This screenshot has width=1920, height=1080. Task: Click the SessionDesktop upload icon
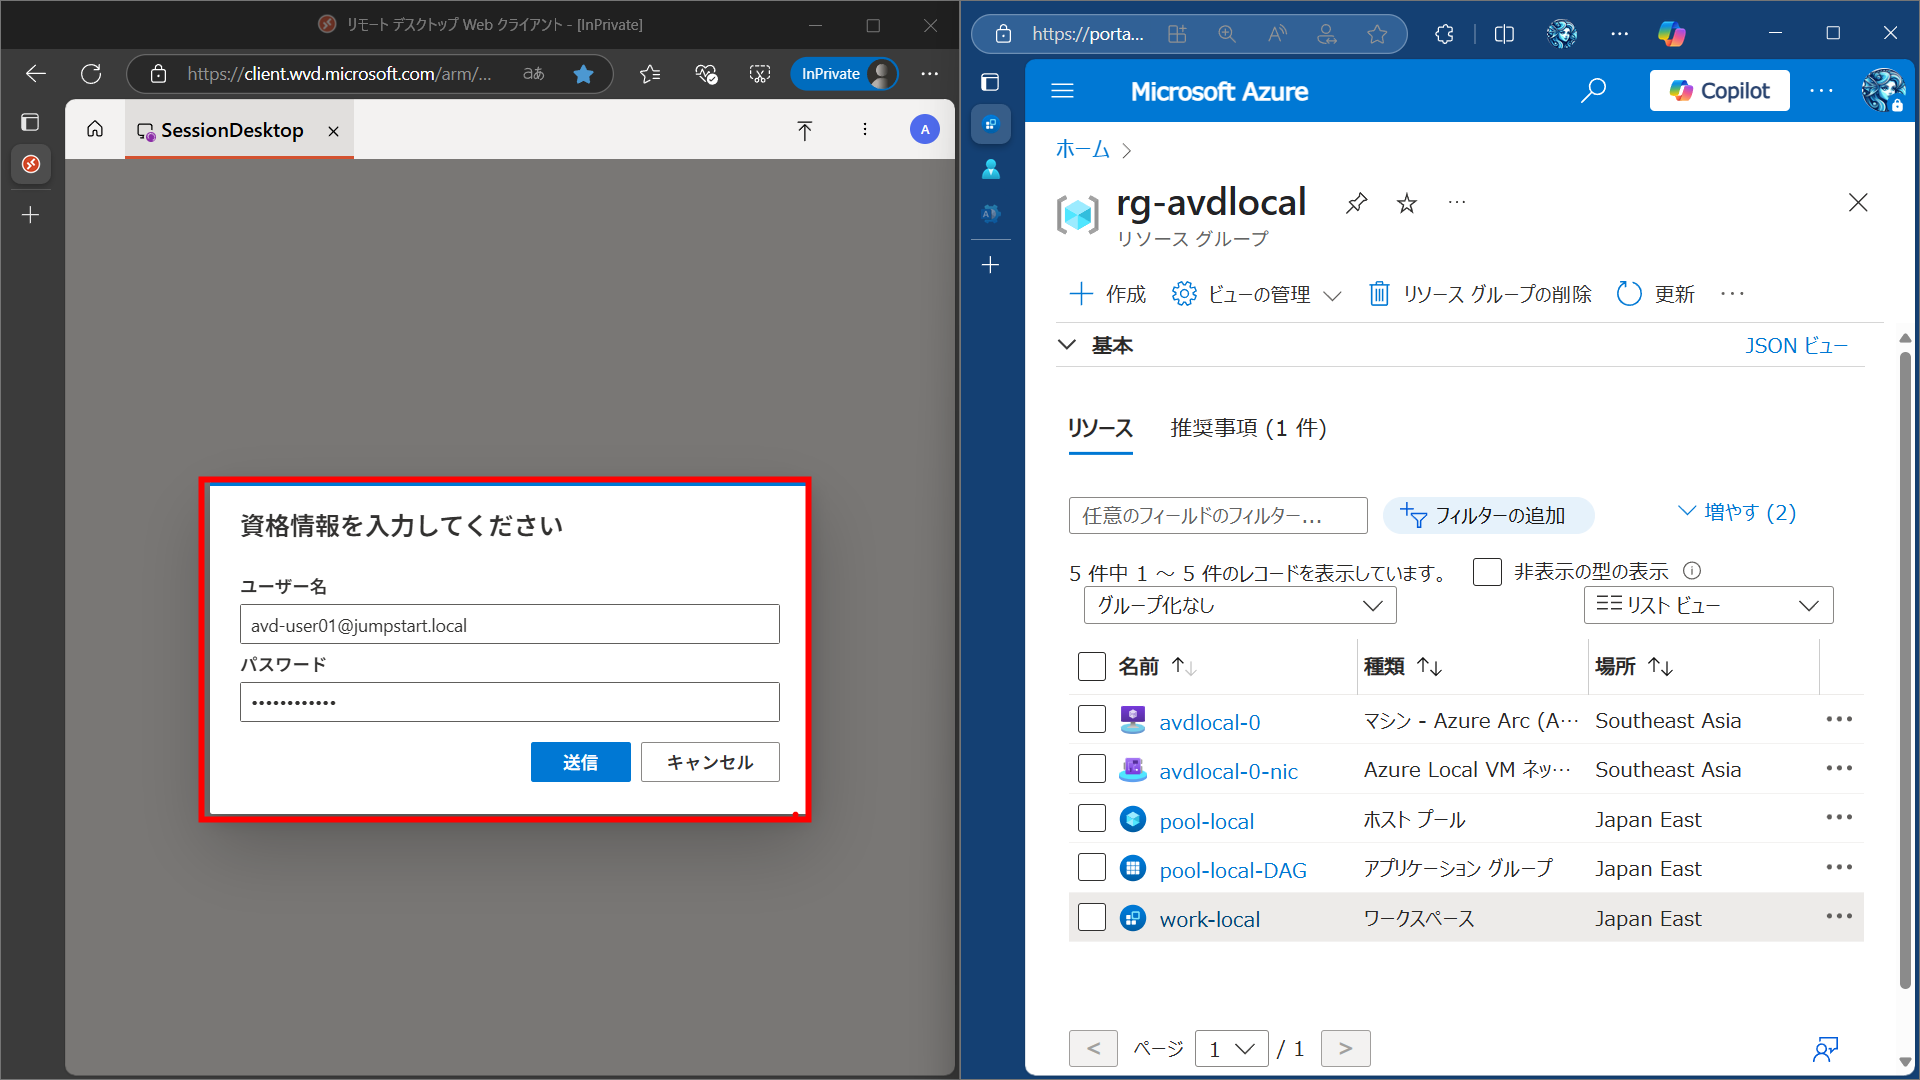click(804, 130)
